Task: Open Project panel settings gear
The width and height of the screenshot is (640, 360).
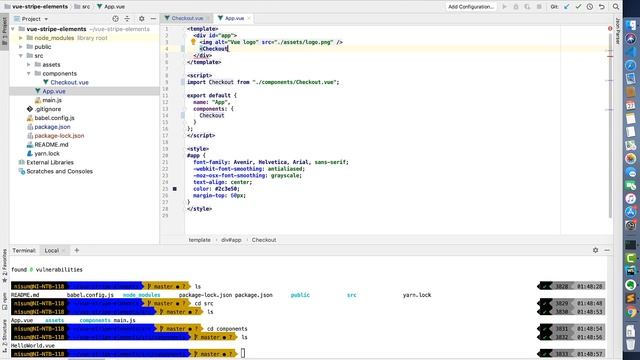Action: point(142,19)
